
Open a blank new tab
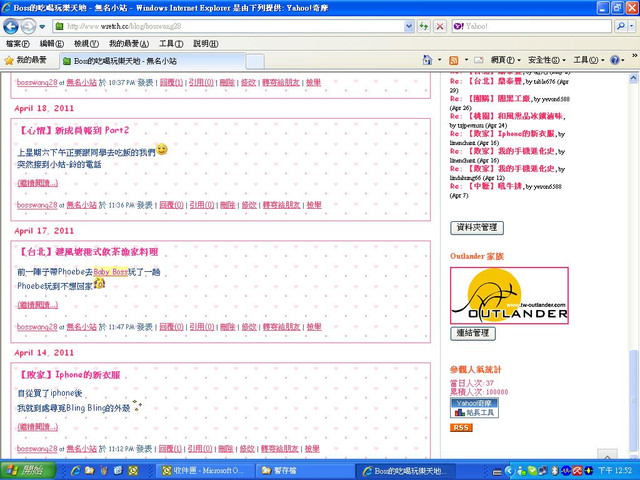pos(255,62)
